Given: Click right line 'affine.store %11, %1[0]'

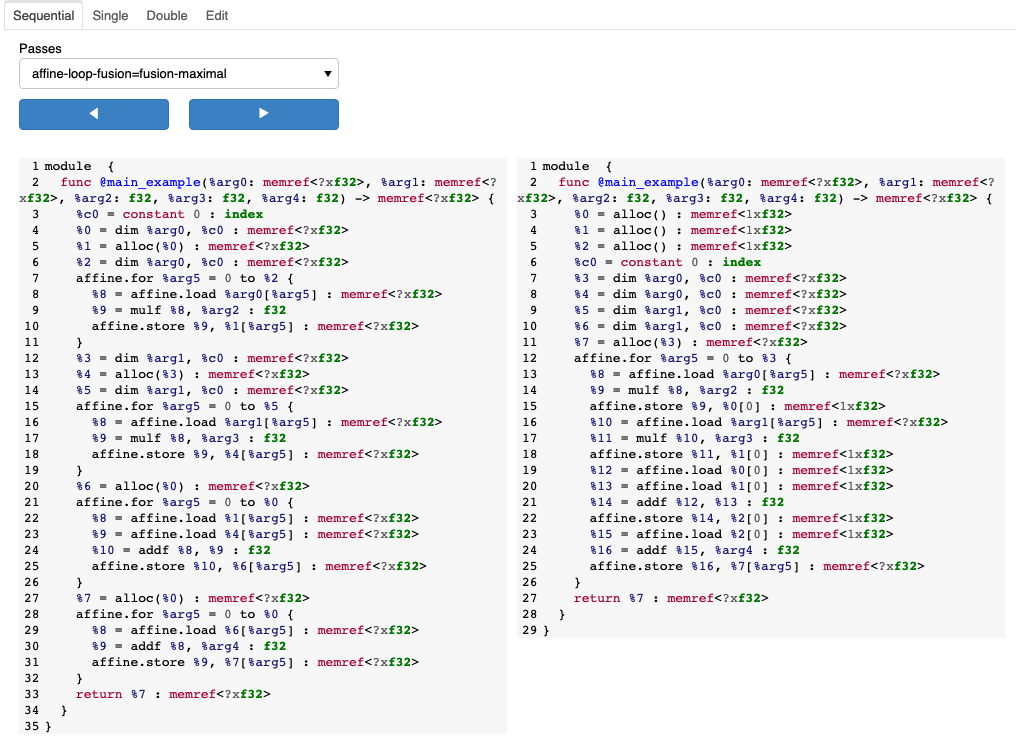Looking at the screenshot, I should click(741, 454).
